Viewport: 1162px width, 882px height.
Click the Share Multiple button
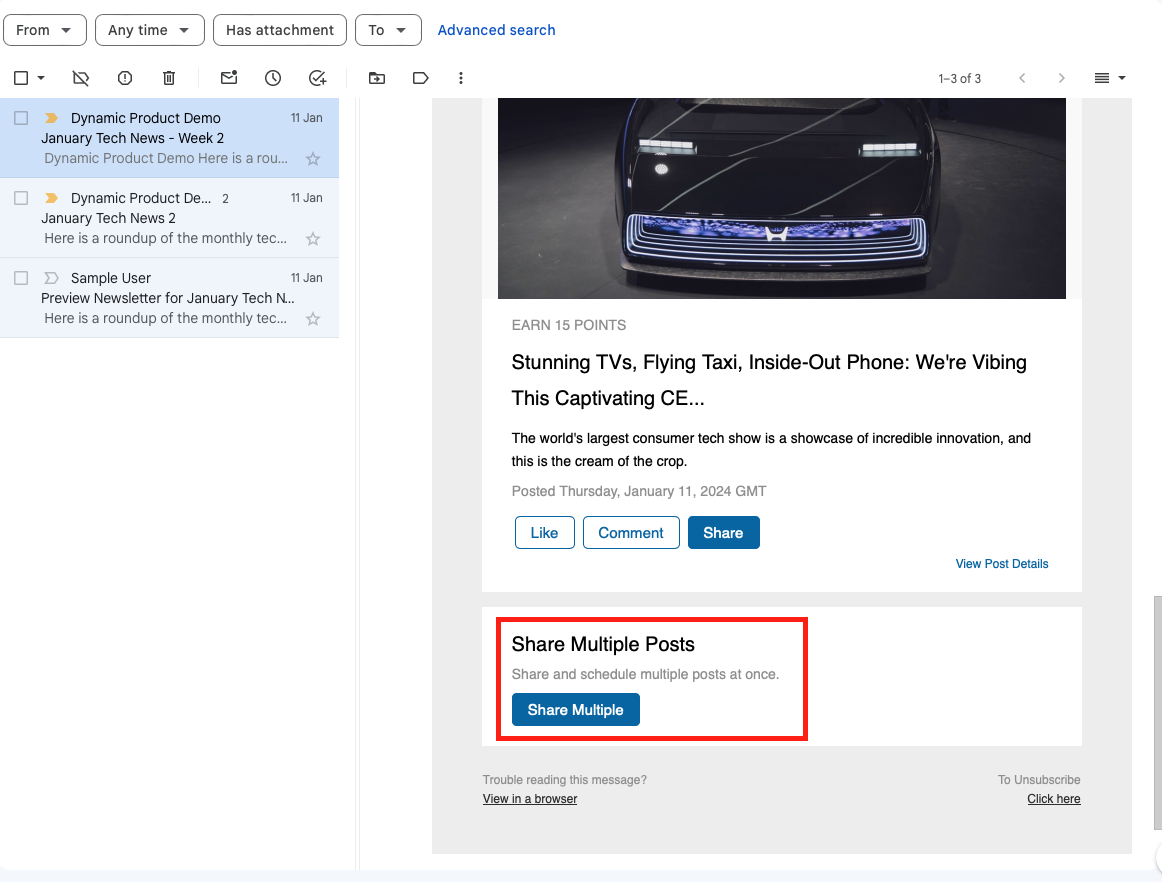(576, 710)
